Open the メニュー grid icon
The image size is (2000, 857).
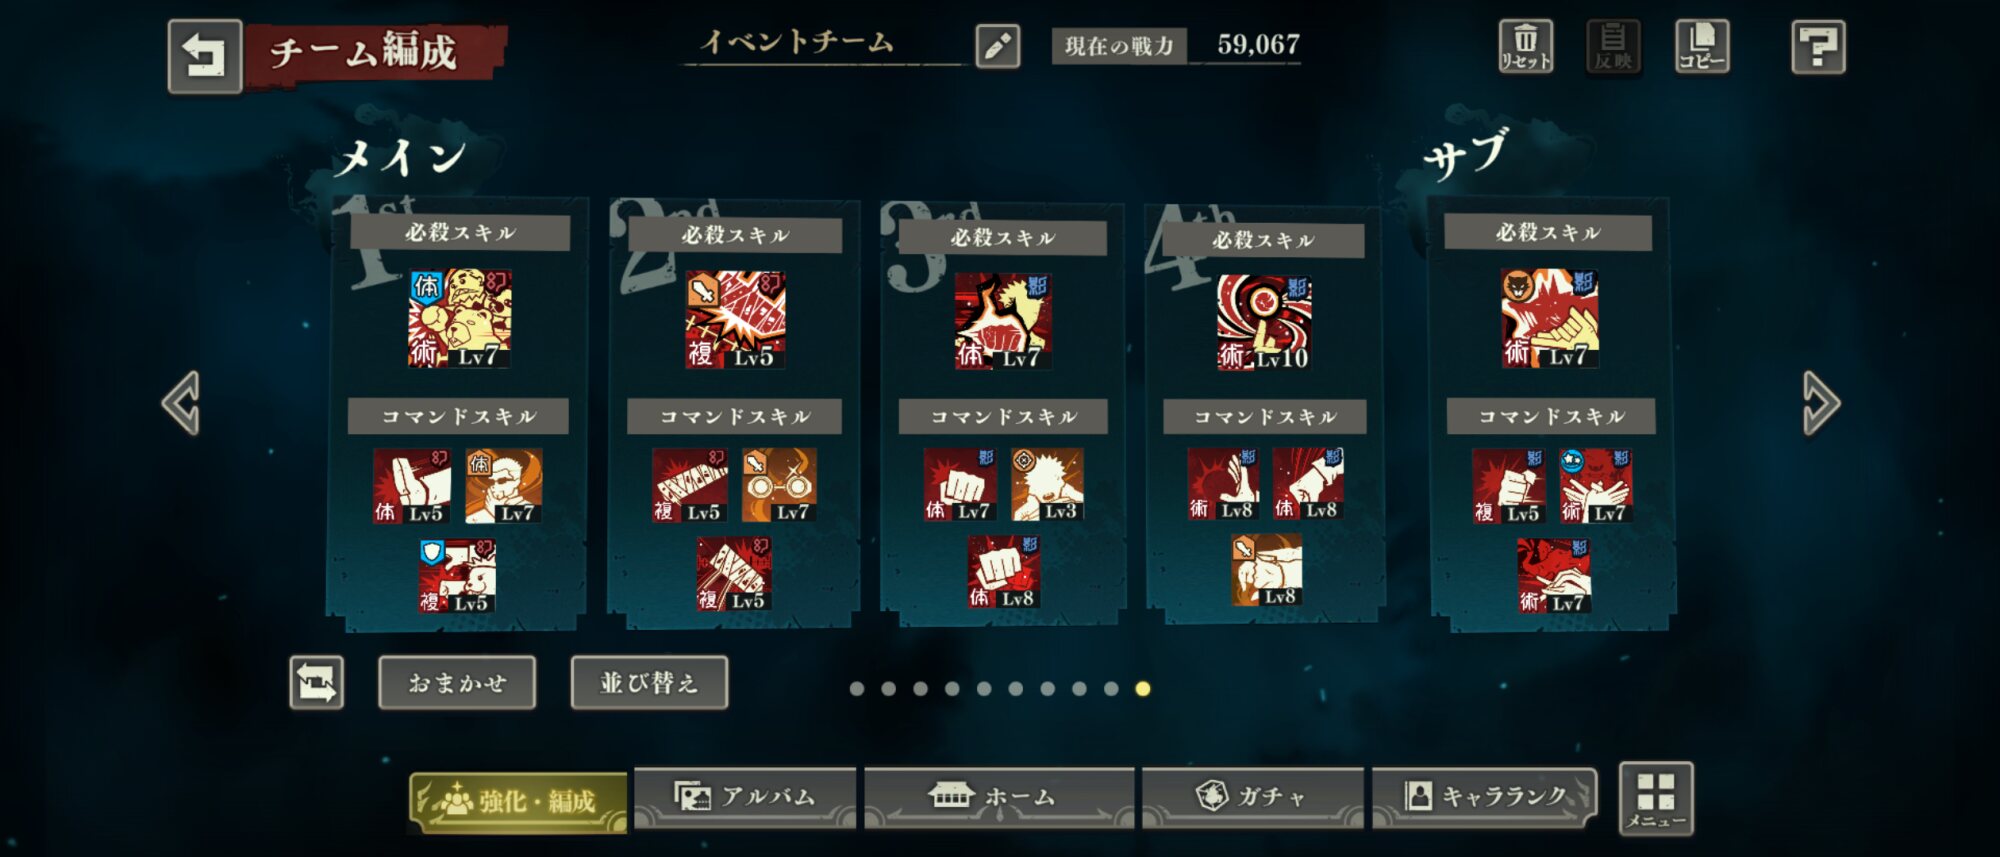[x=1656, y=798]
